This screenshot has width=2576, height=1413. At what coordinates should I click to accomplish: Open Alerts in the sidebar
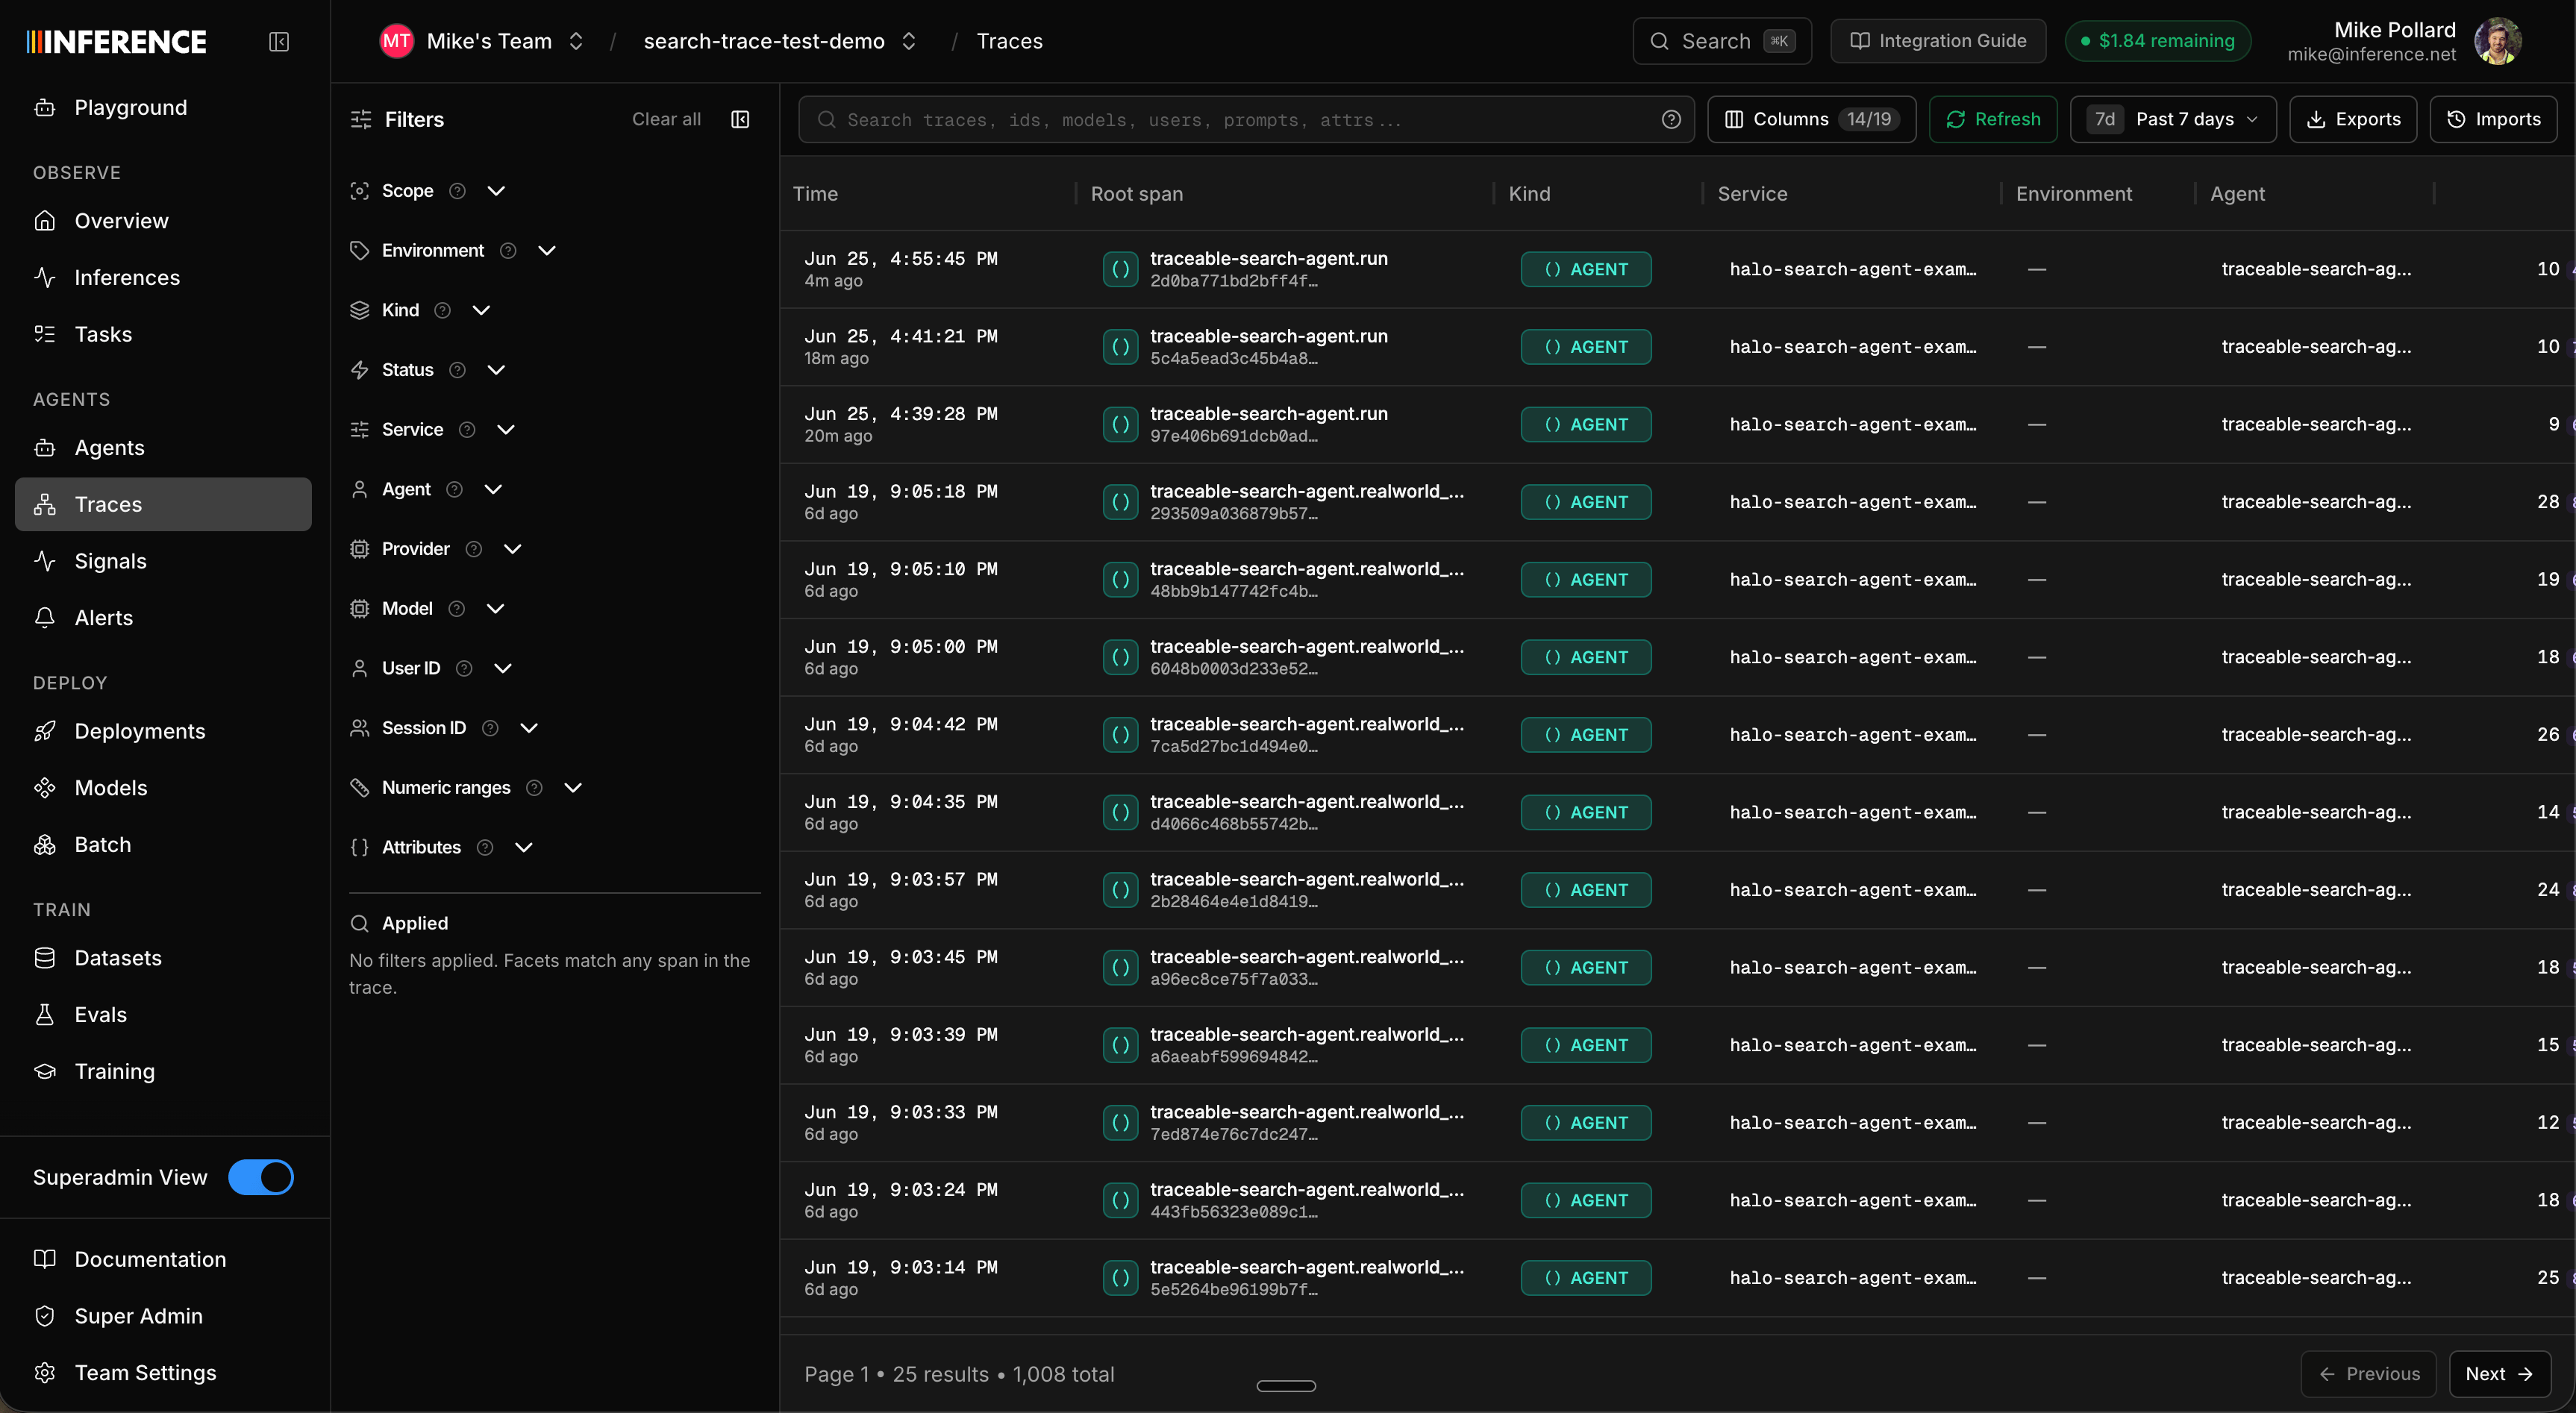click(163, 617)
